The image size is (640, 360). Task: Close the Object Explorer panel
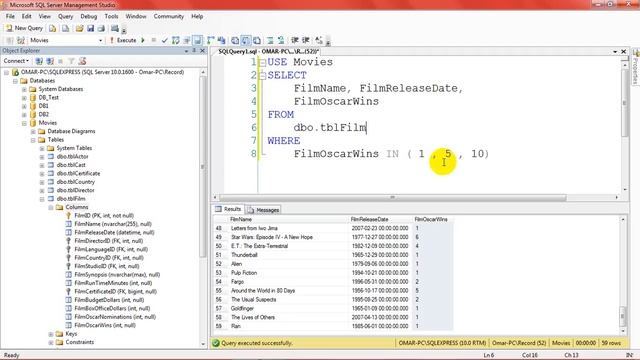pos(202,51)
